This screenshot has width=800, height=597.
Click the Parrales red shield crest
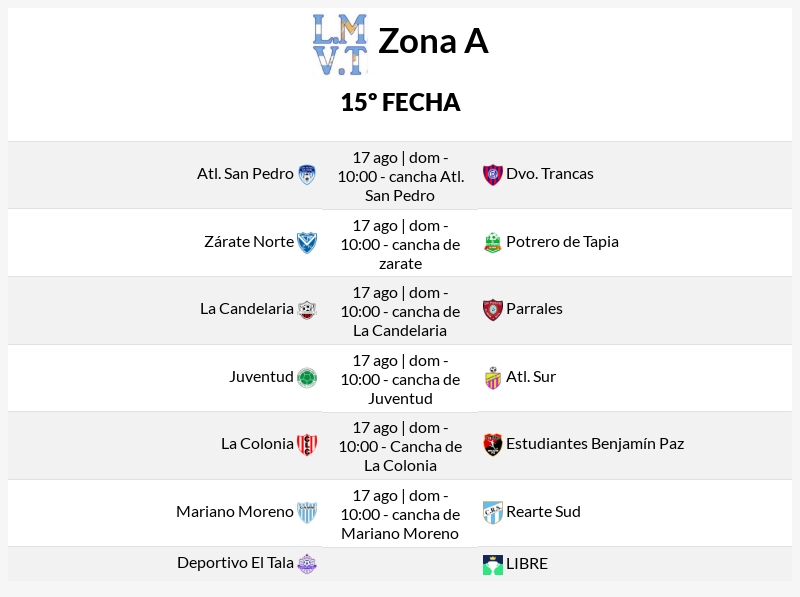point(492,310)
